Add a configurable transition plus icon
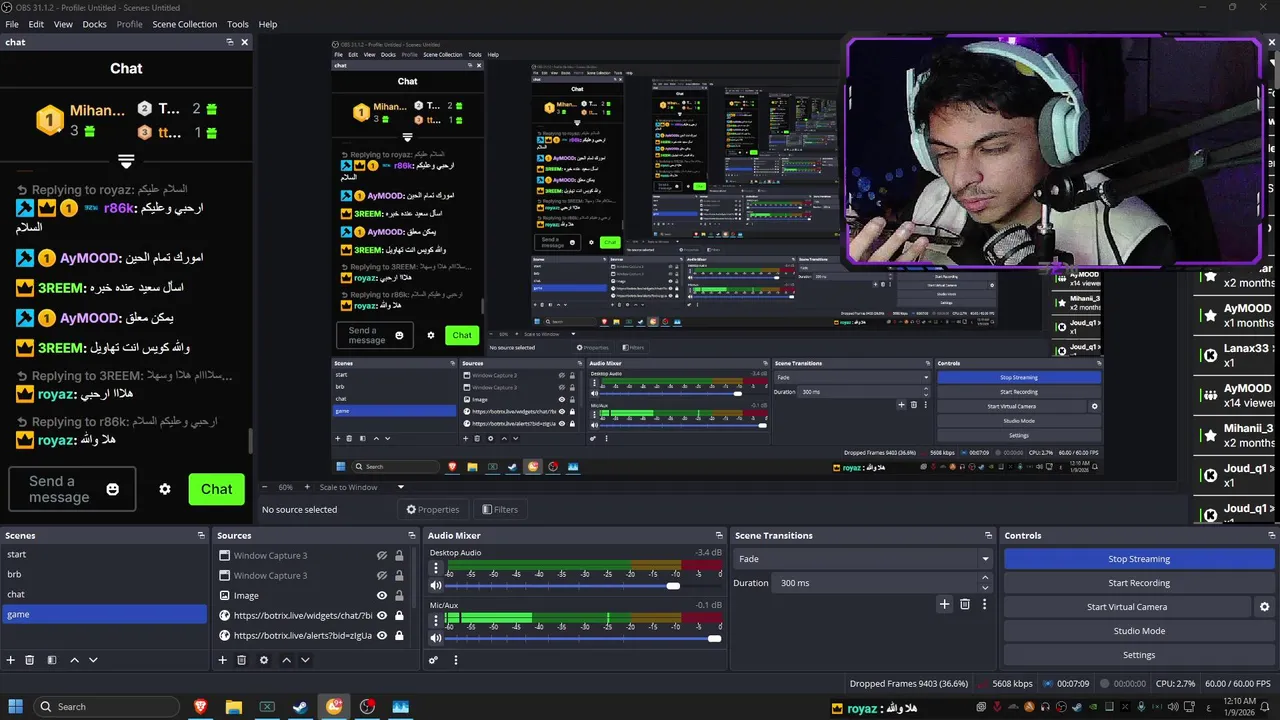This screenshot has height=720, width=1280. [x=944, y=604]
